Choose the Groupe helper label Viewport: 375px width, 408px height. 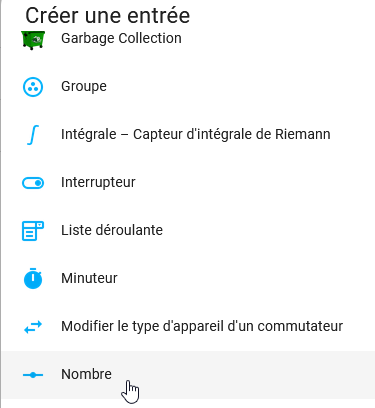(x=84, y=86)
